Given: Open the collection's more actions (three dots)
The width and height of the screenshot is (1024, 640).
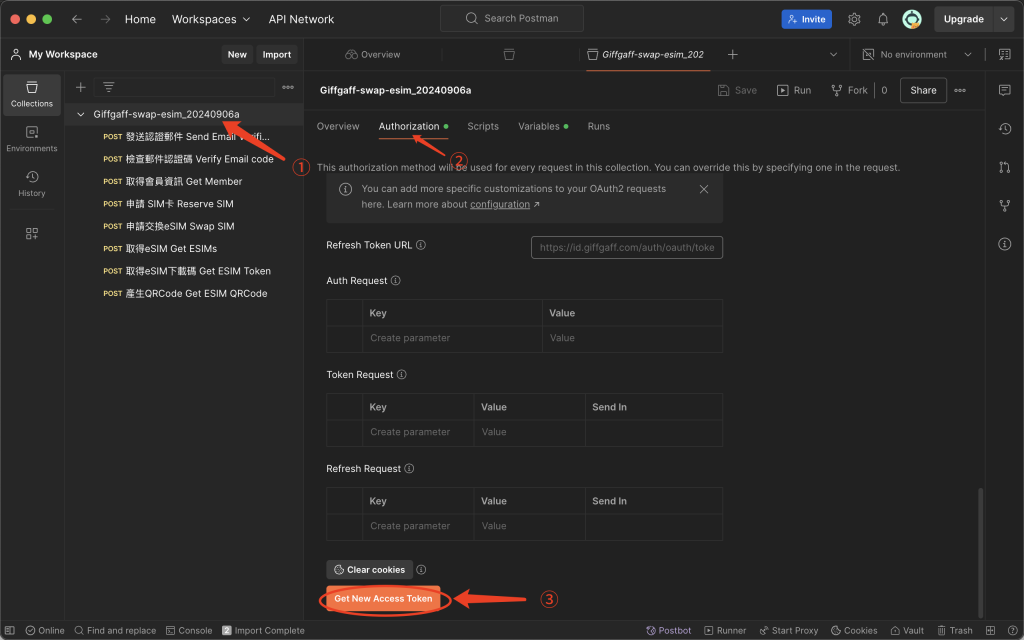Looking at the screenshot, I should pos(960,90).
